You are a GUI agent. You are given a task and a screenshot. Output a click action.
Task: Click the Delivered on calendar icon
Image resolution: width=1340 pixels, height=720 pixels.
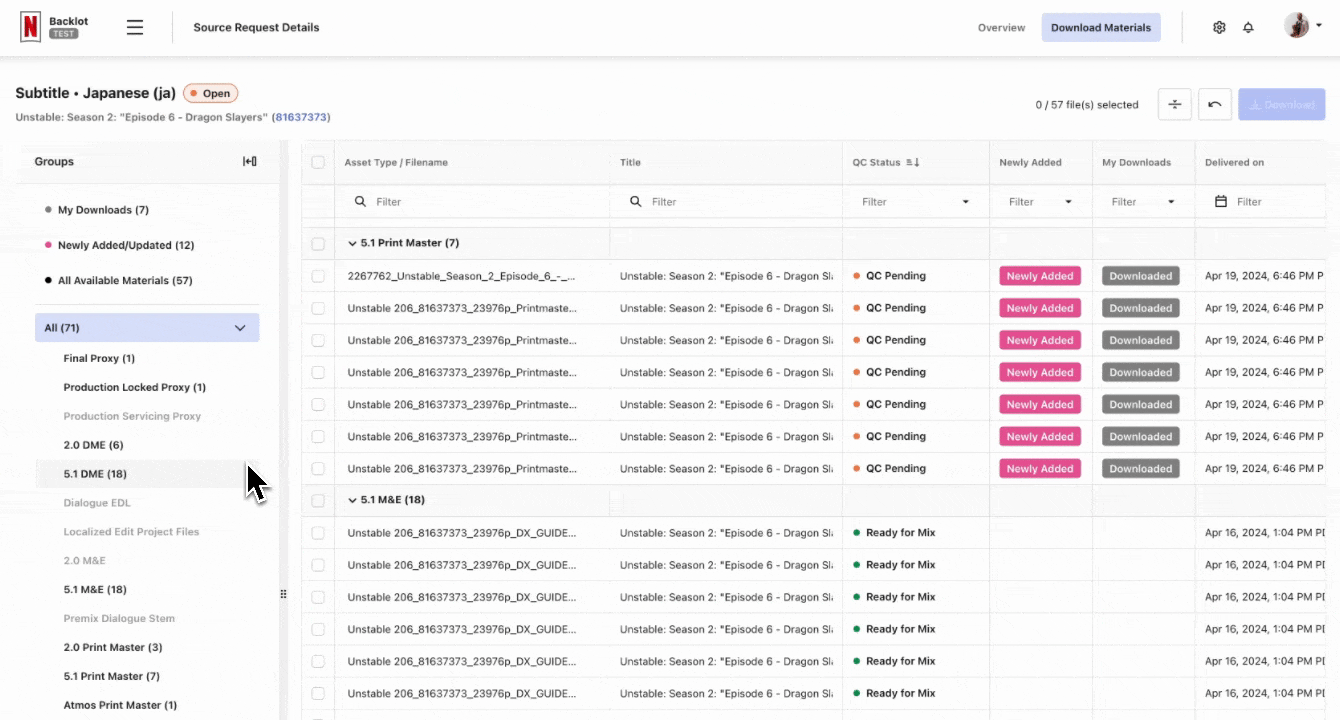tap(1220, 201)
